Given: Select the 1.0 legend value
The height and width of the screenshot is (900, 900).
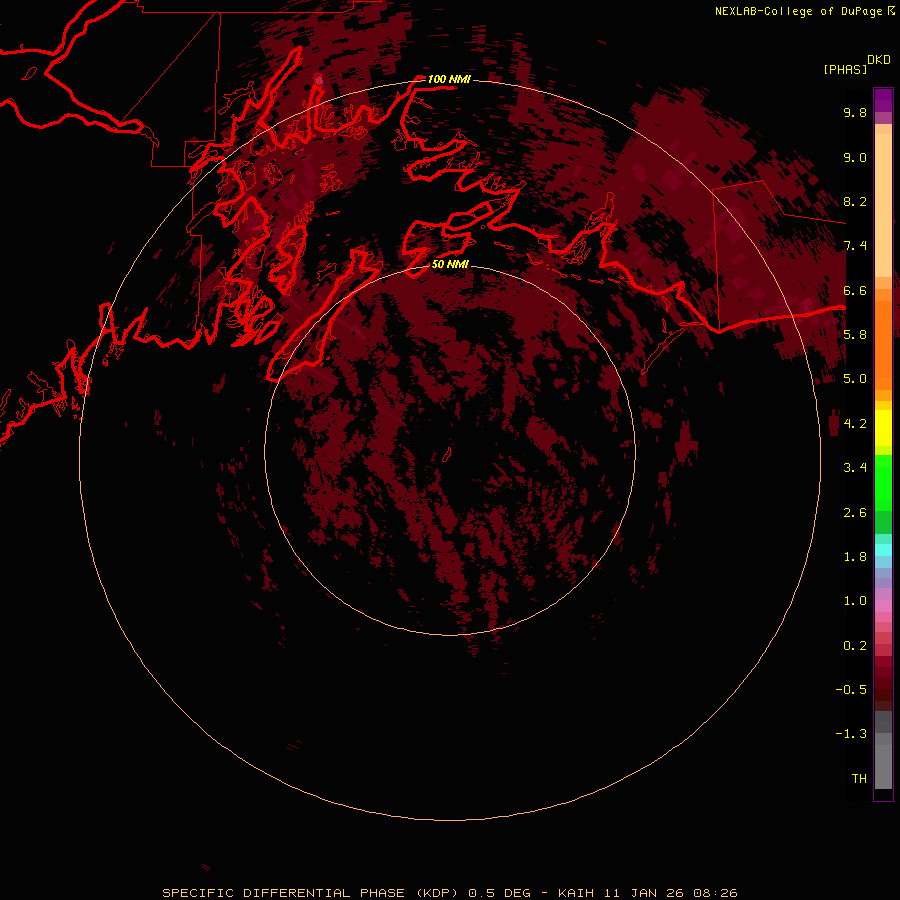Looking at the screenshot, I should 855,601.
